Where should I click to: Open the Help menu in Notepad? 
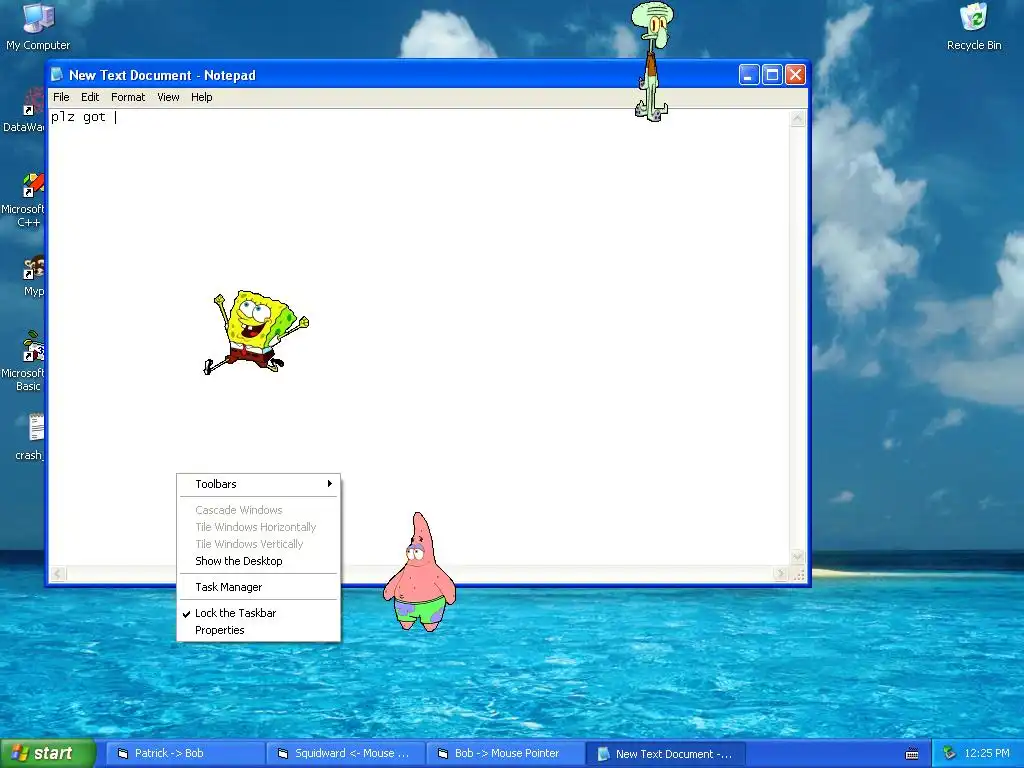click(201, 97)
